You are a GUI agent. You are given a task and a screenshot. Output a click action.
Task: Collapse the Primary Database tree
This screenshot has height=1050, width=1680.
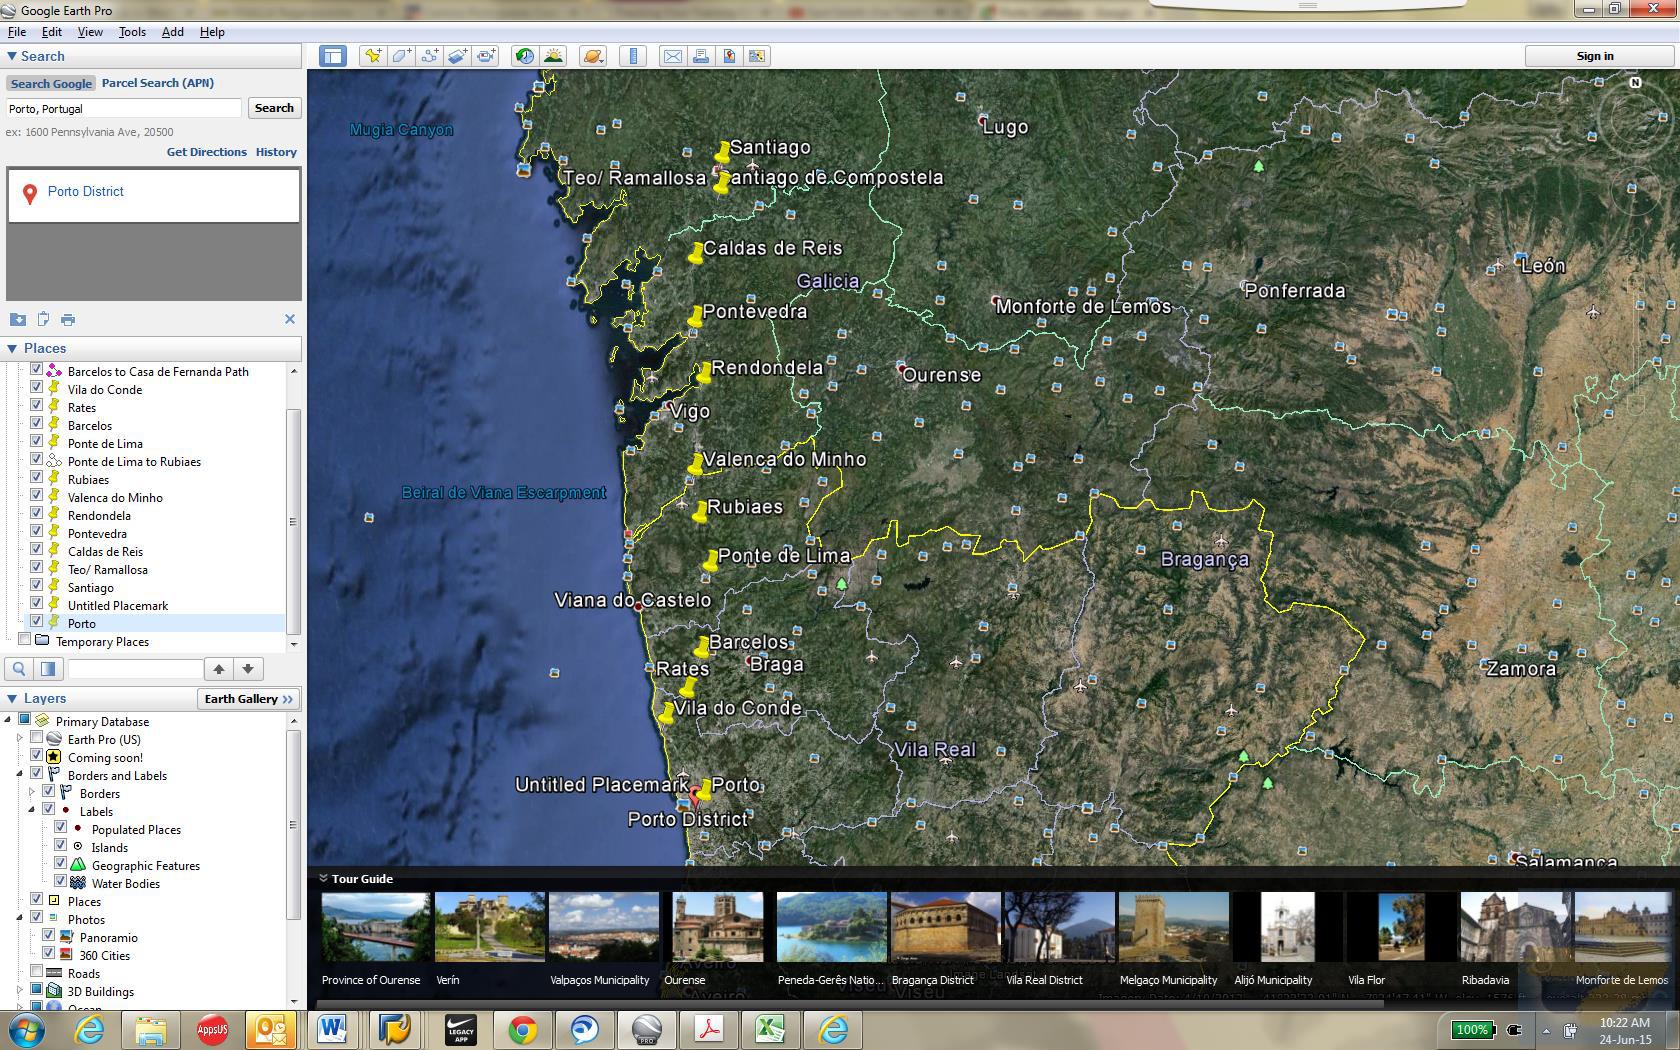point(8,720)
